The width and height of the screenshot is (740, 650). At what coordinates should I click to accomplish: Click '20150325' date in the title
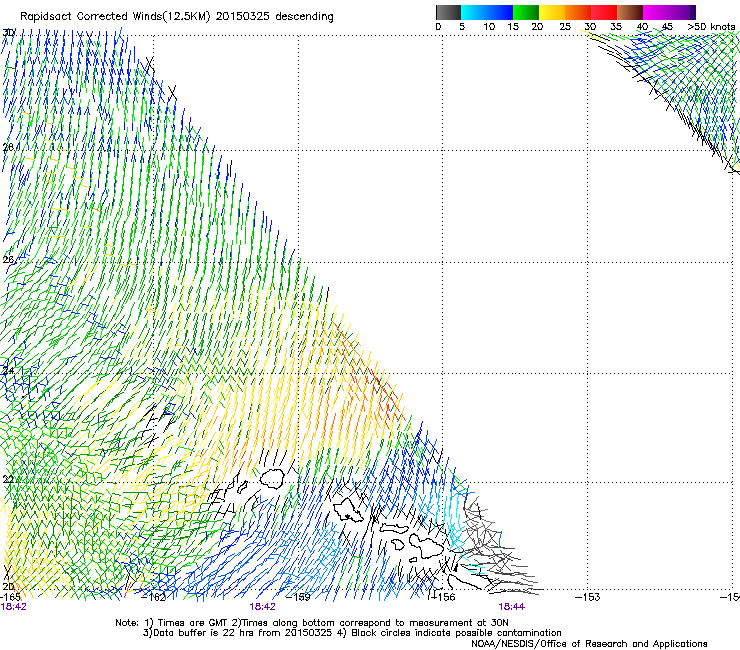pyautogui.click(x=243, y=16)
